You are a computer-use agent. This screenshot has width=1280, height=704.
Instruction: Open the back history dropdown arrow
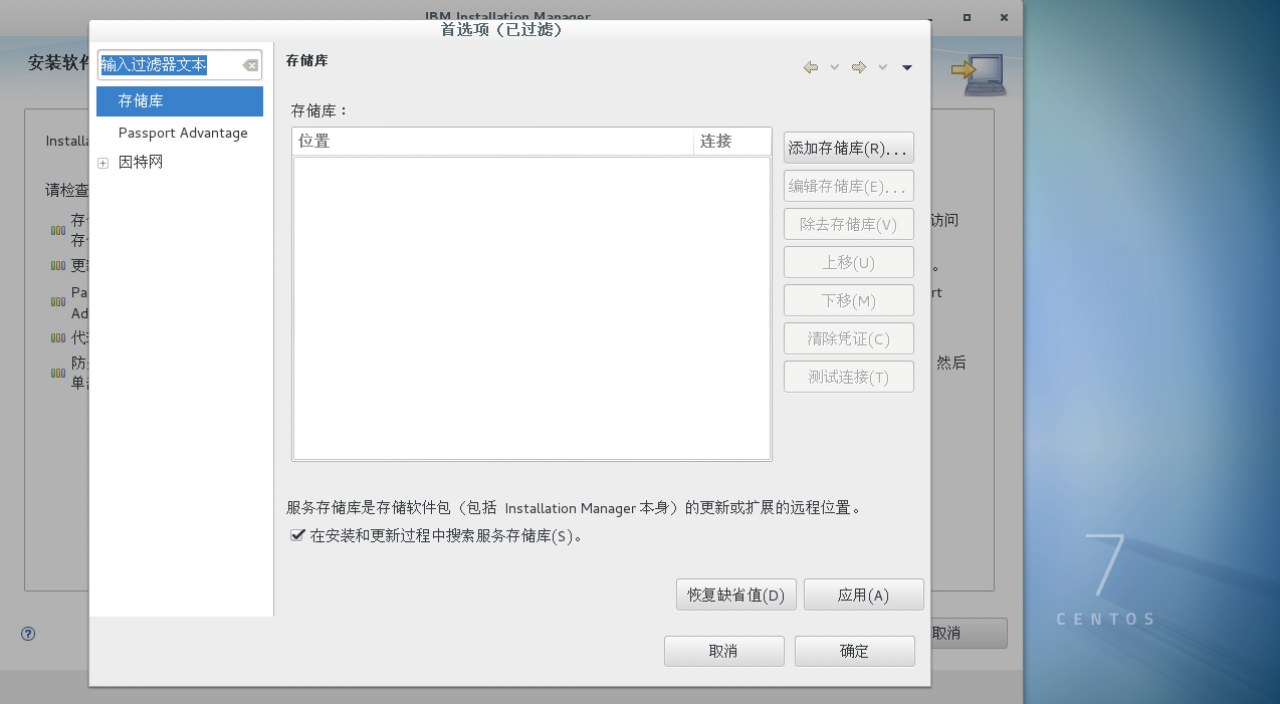pos(834,67)
